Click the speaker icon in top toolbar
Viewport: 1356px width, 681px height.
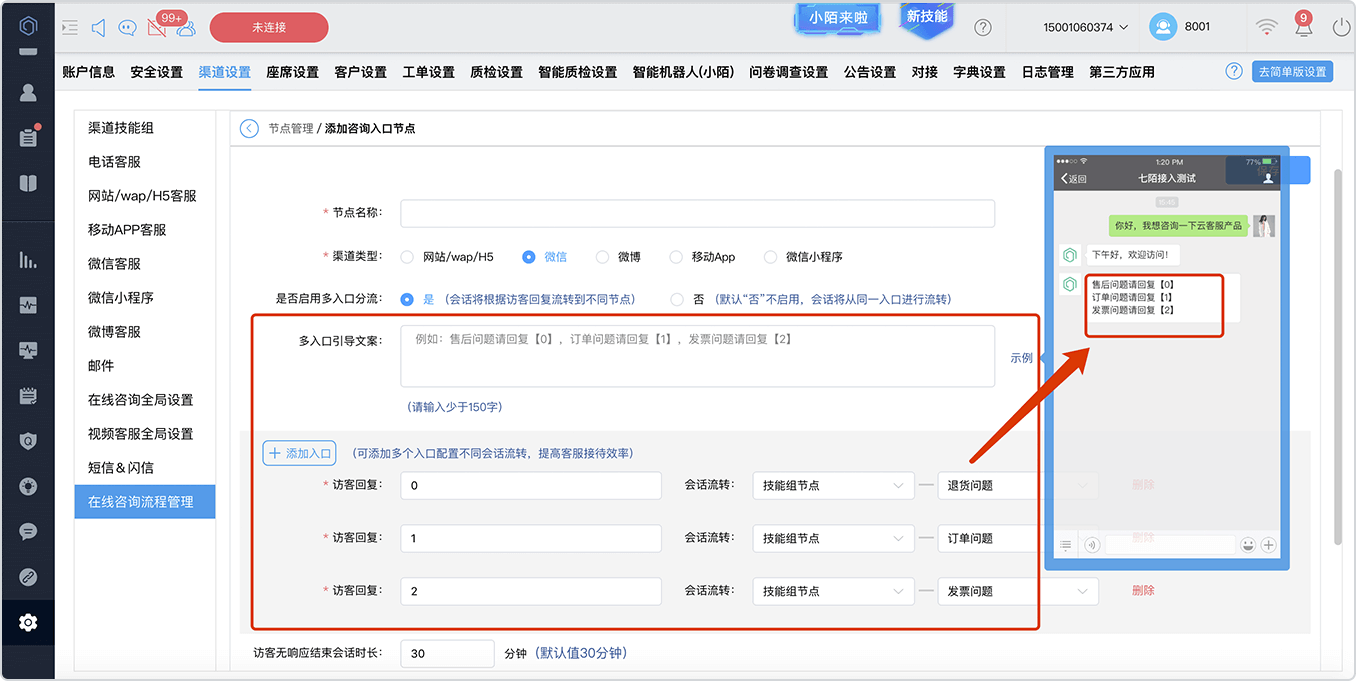coord(98,28)
